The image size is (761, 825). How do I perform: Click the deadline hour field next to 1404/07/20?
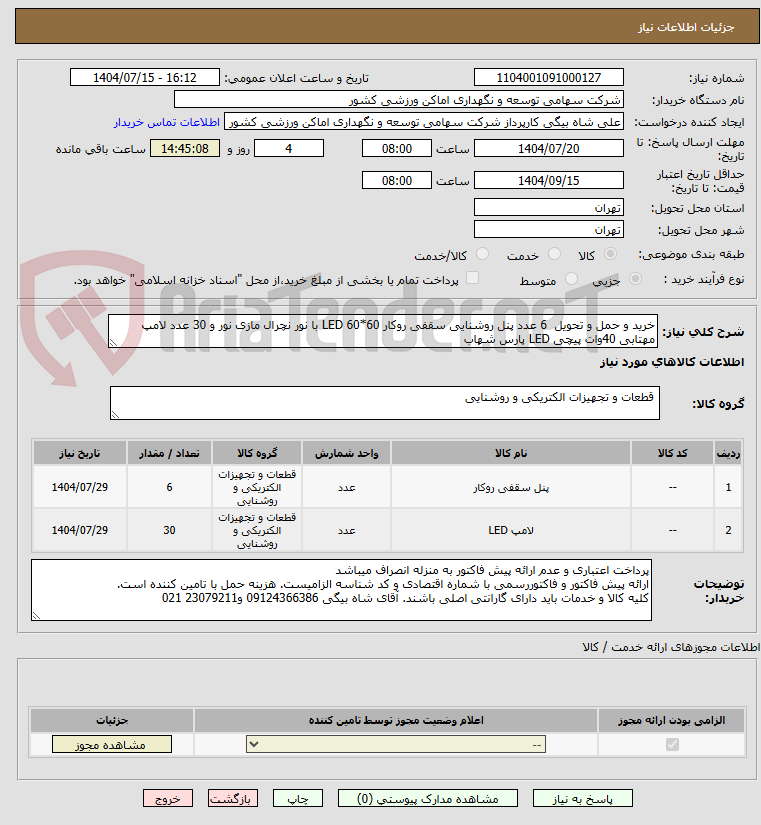[397, 148]
